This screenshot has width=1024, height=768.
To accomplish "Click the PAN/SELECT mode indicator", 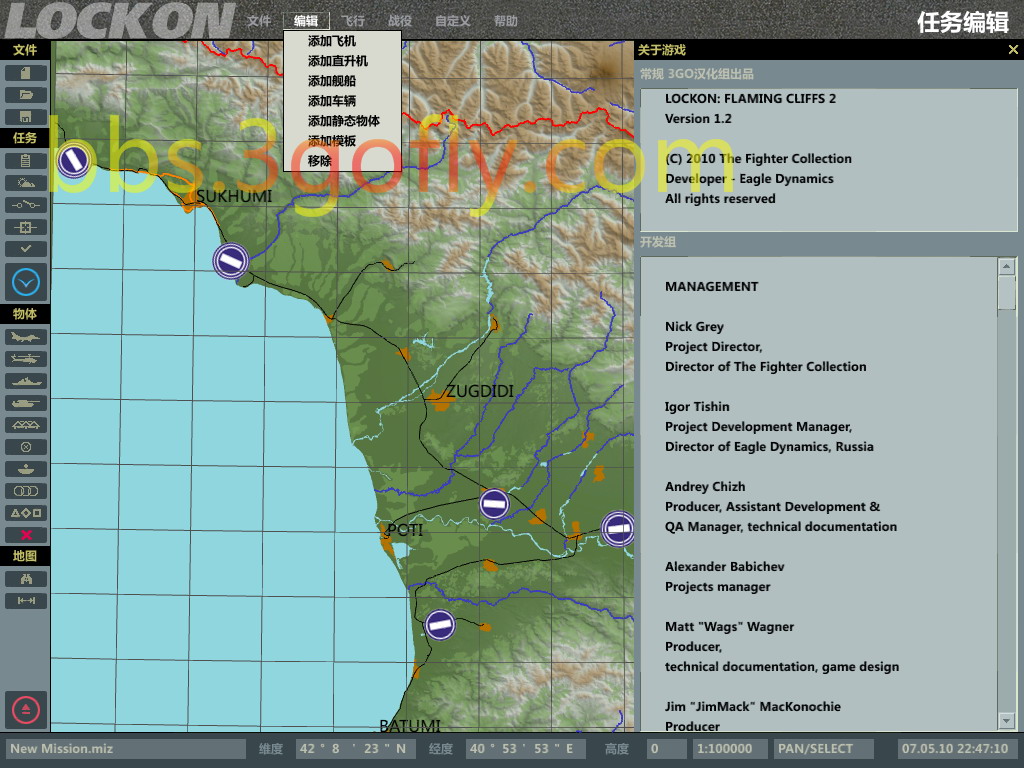I will coord(823,749).
